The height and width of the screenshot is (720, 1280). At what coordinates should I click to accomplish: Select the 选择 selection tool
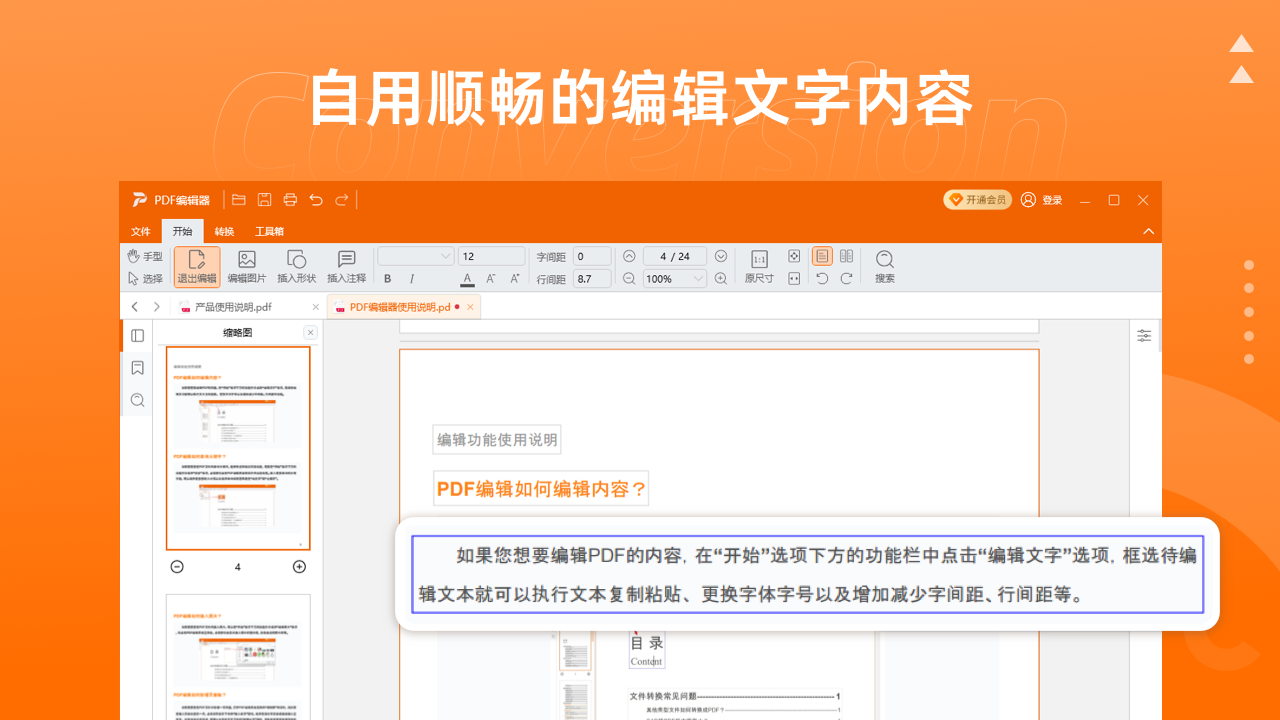(147, 278)
